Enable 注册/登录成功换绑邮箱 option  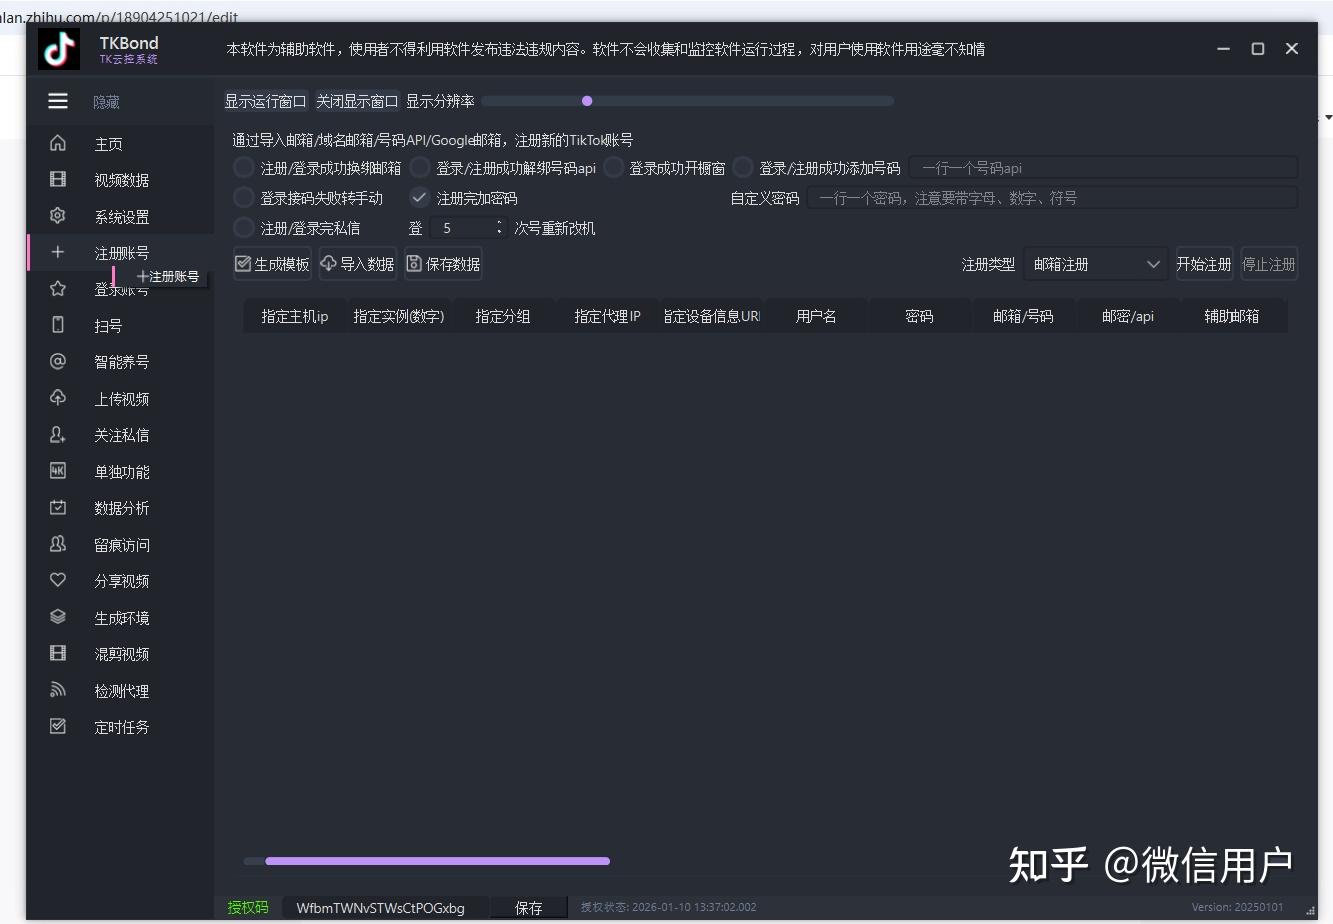coord(243,167)
